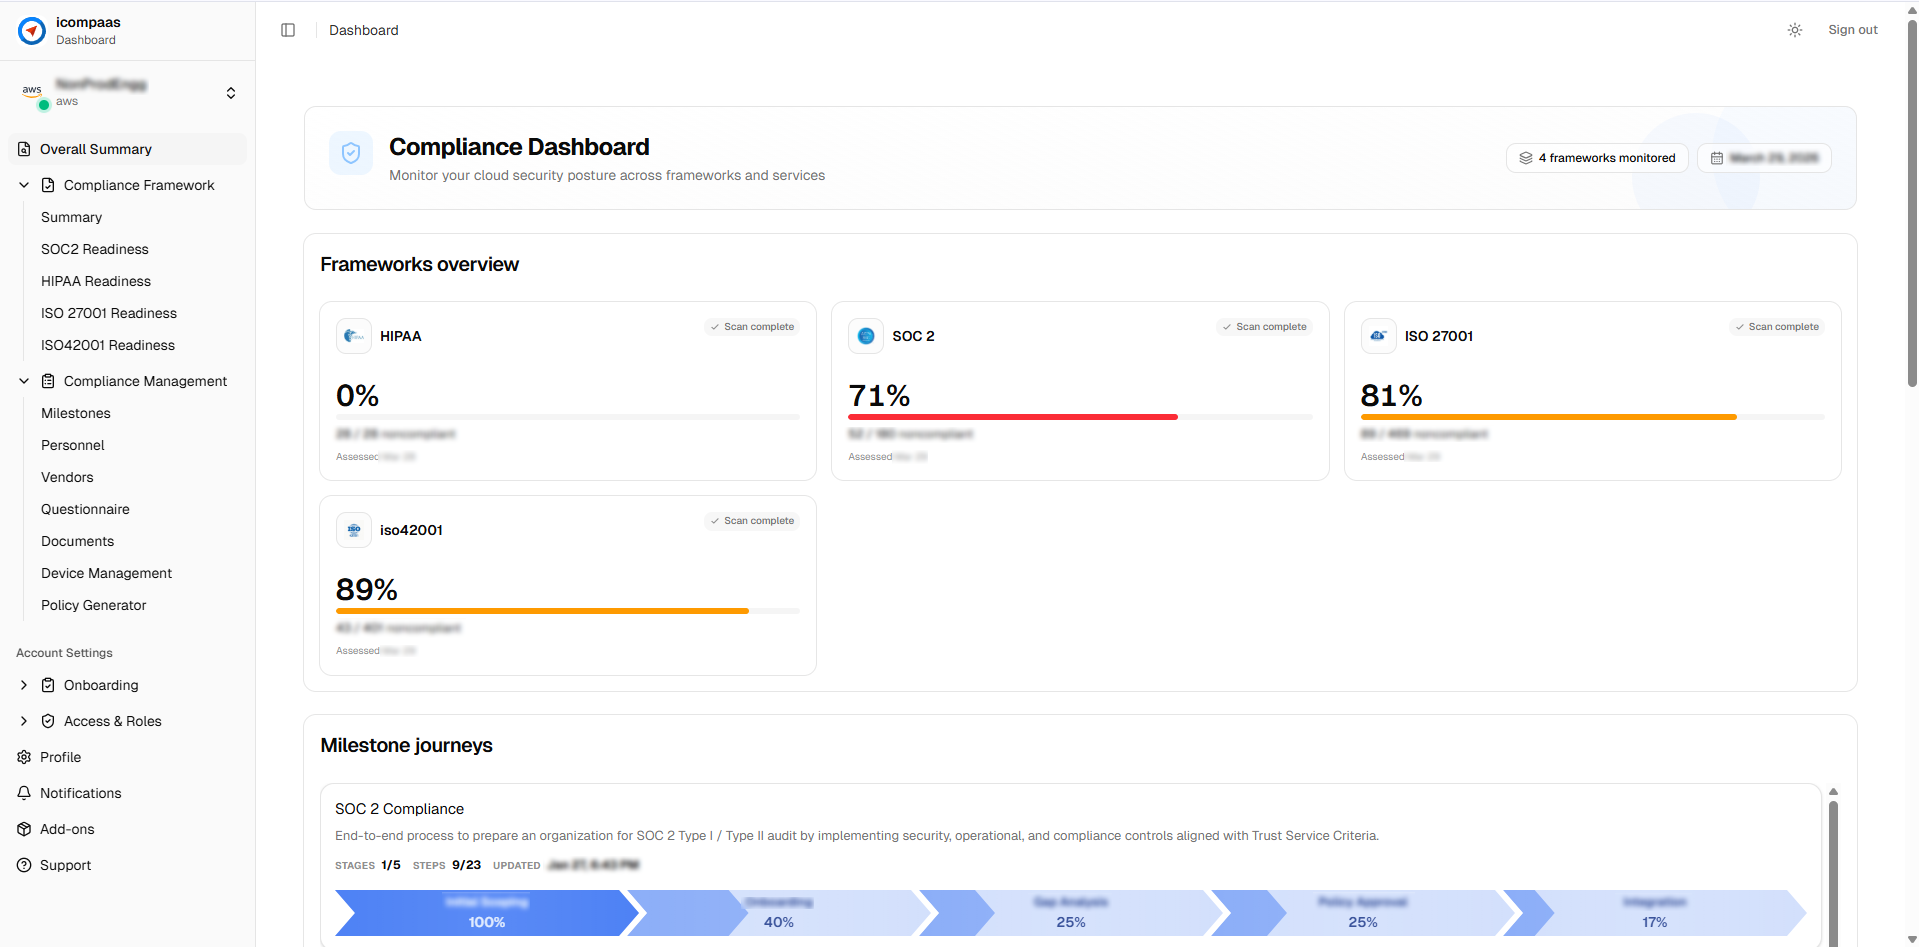
Task: Switch the light/dark theme sun icon
Action: coord(1795,30)
